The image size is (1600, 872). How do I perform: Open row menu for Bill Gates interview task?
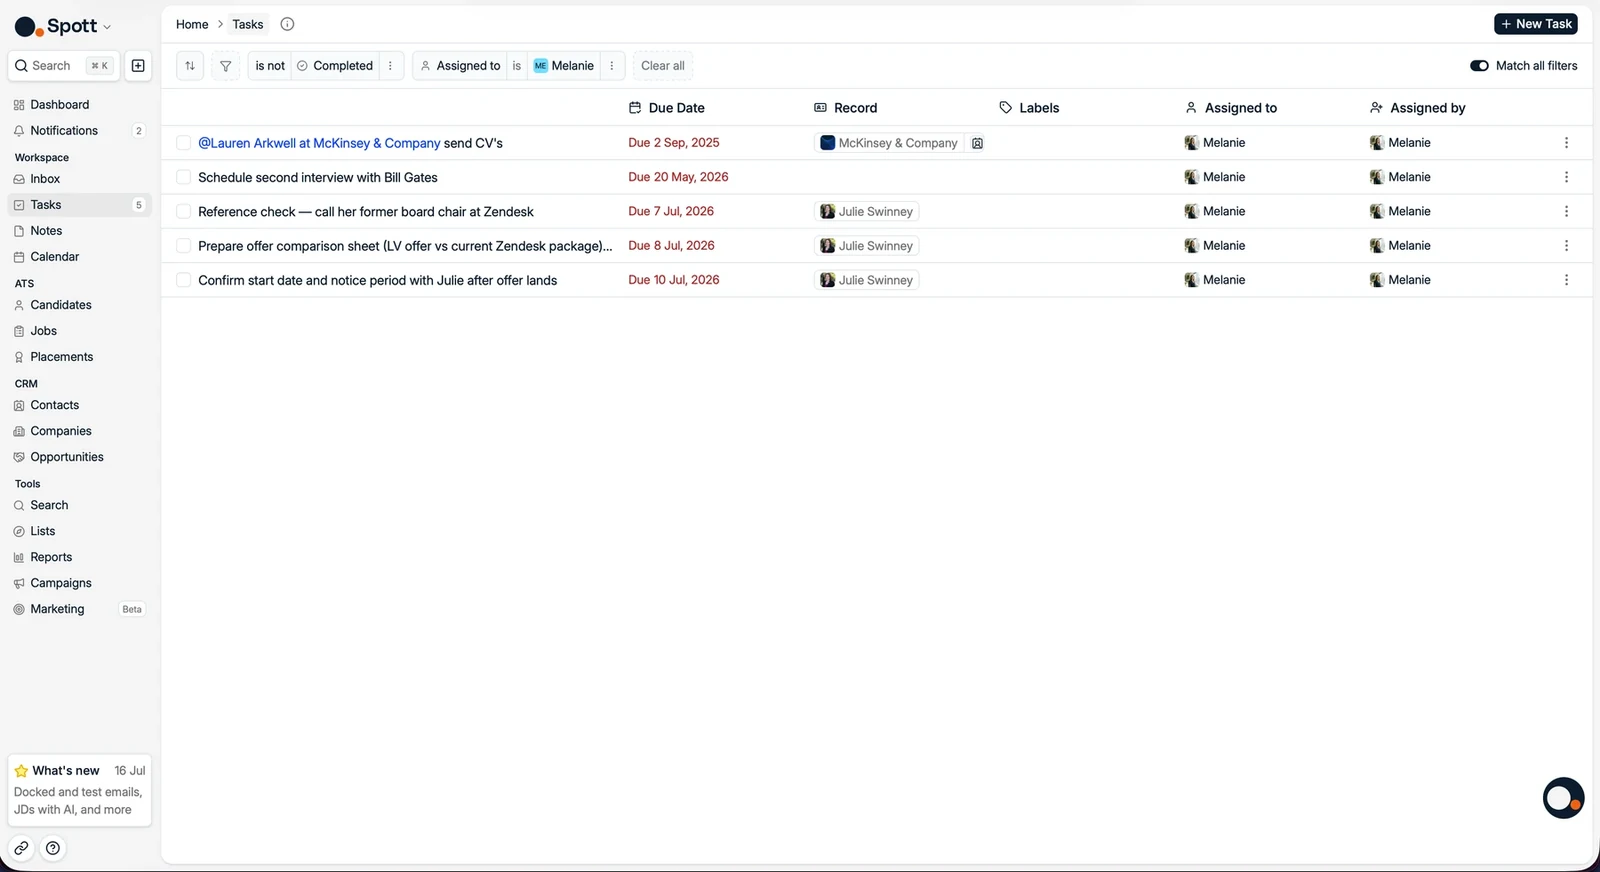1566,177
